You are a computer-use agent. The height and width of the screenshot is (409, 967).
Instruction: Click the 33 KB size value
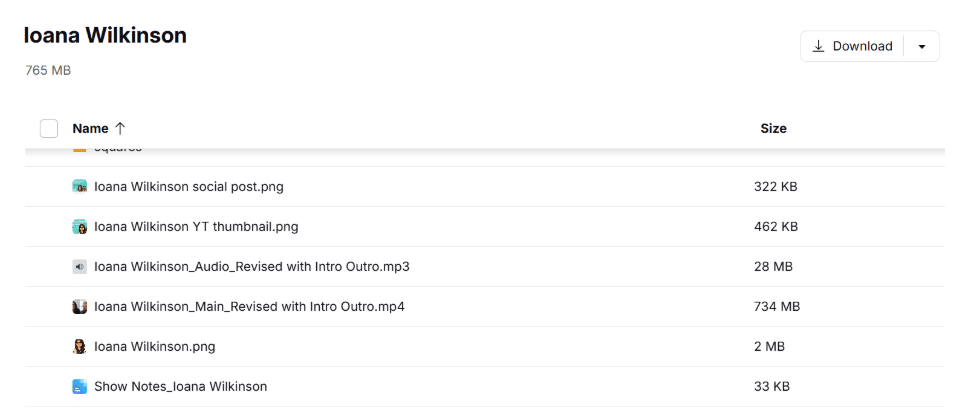(772, 387)
